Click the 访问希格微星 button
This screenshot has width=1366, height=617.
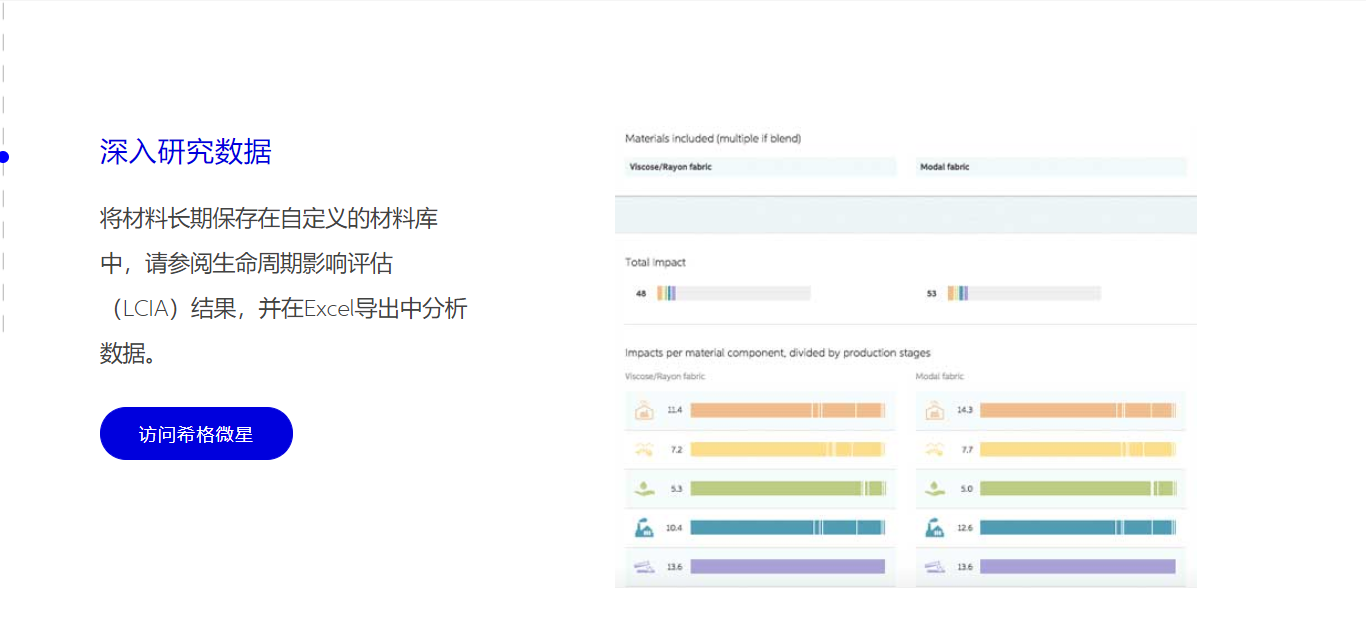196,434
